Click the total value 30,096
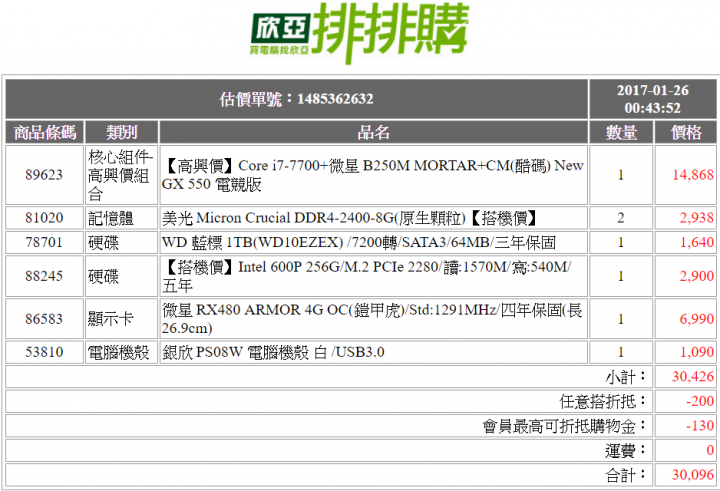Viewport: 720px width, 491px height. coord(693,475)
